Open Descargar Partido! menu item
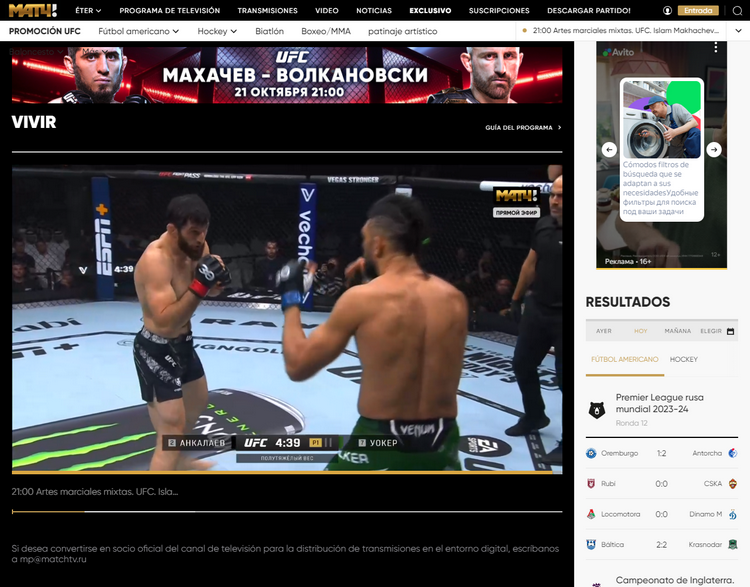 click(x=589, y=11)
